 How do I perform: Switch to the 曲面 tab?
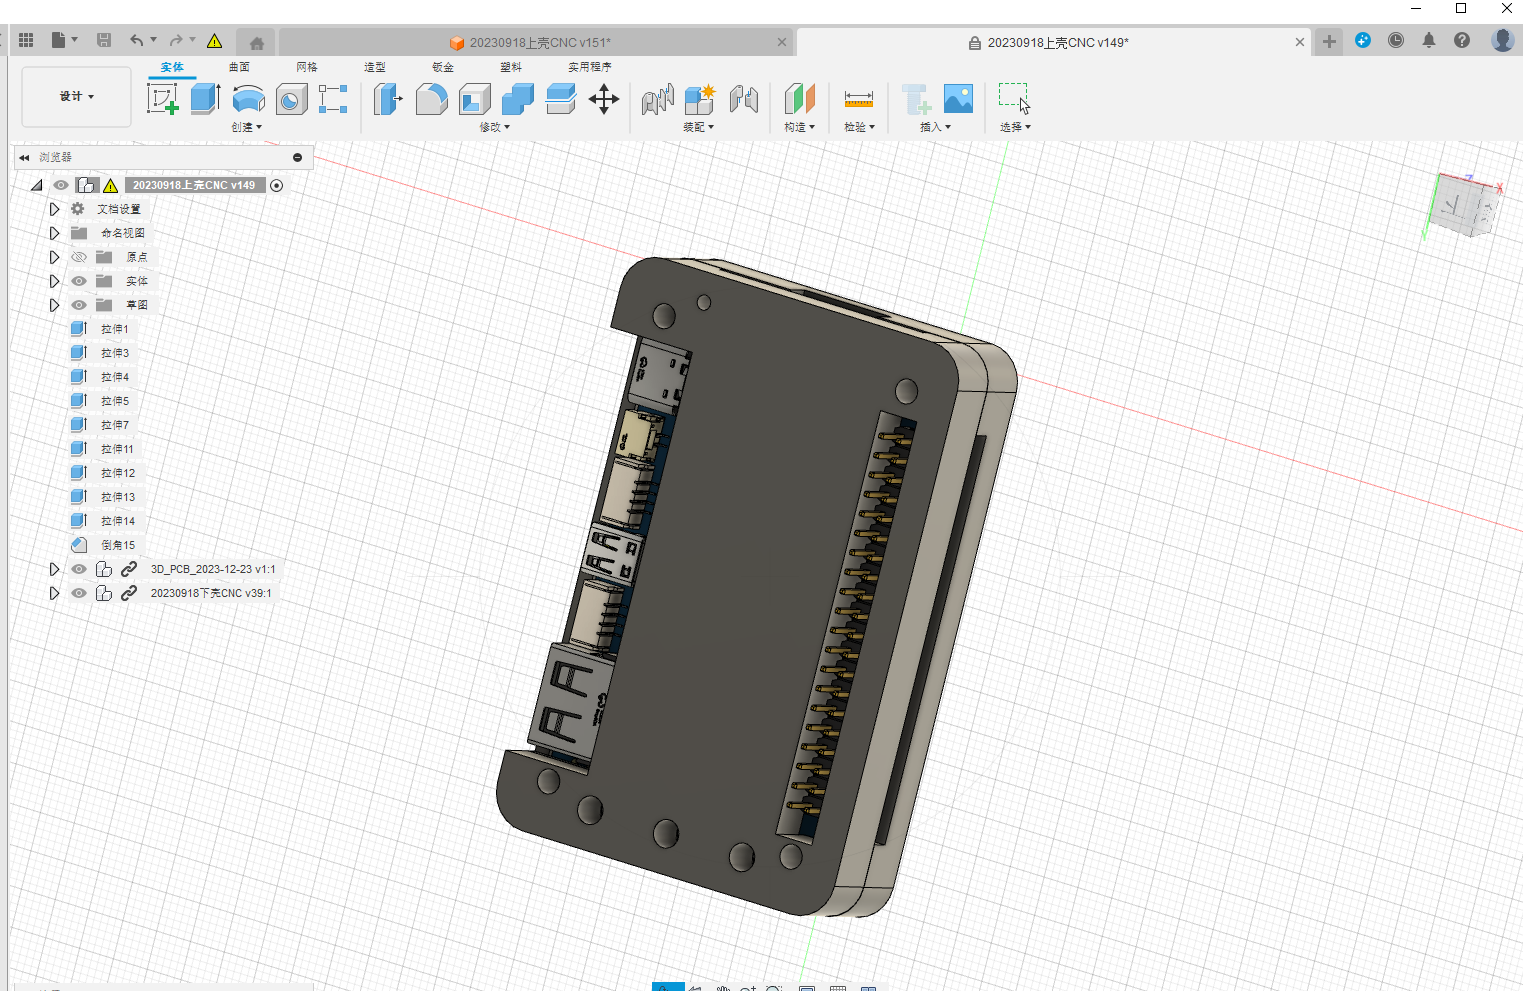coord(239,67)
